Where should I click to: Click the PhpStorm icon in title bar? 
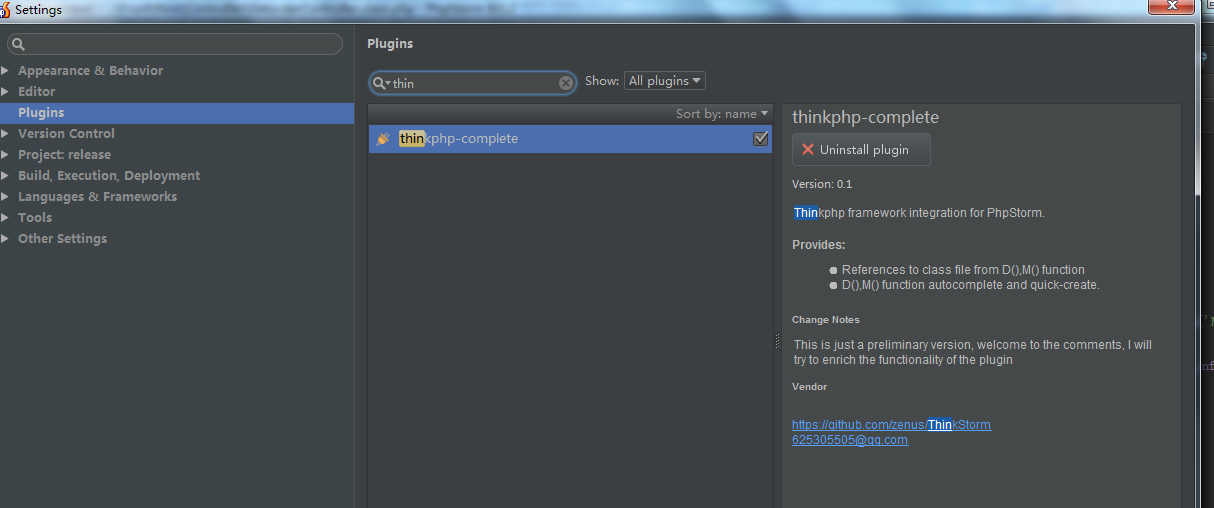[6, 10]
